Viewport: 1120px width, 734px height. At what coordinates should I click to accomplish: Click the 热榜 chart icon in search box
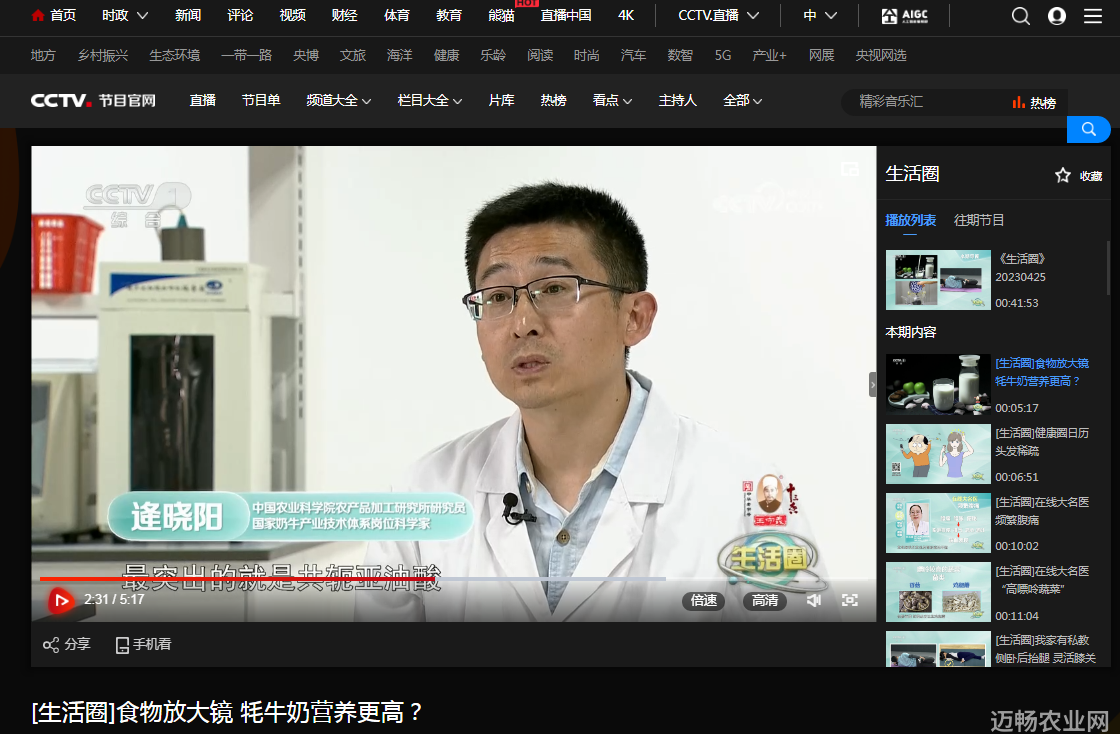click(x=1019, y=103)
